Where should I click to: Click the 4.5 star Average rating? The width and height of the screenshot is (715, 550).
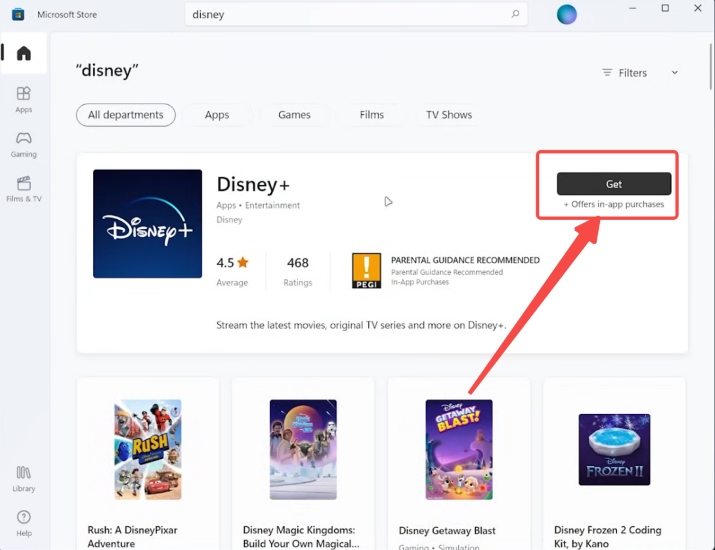coord(233,270)
